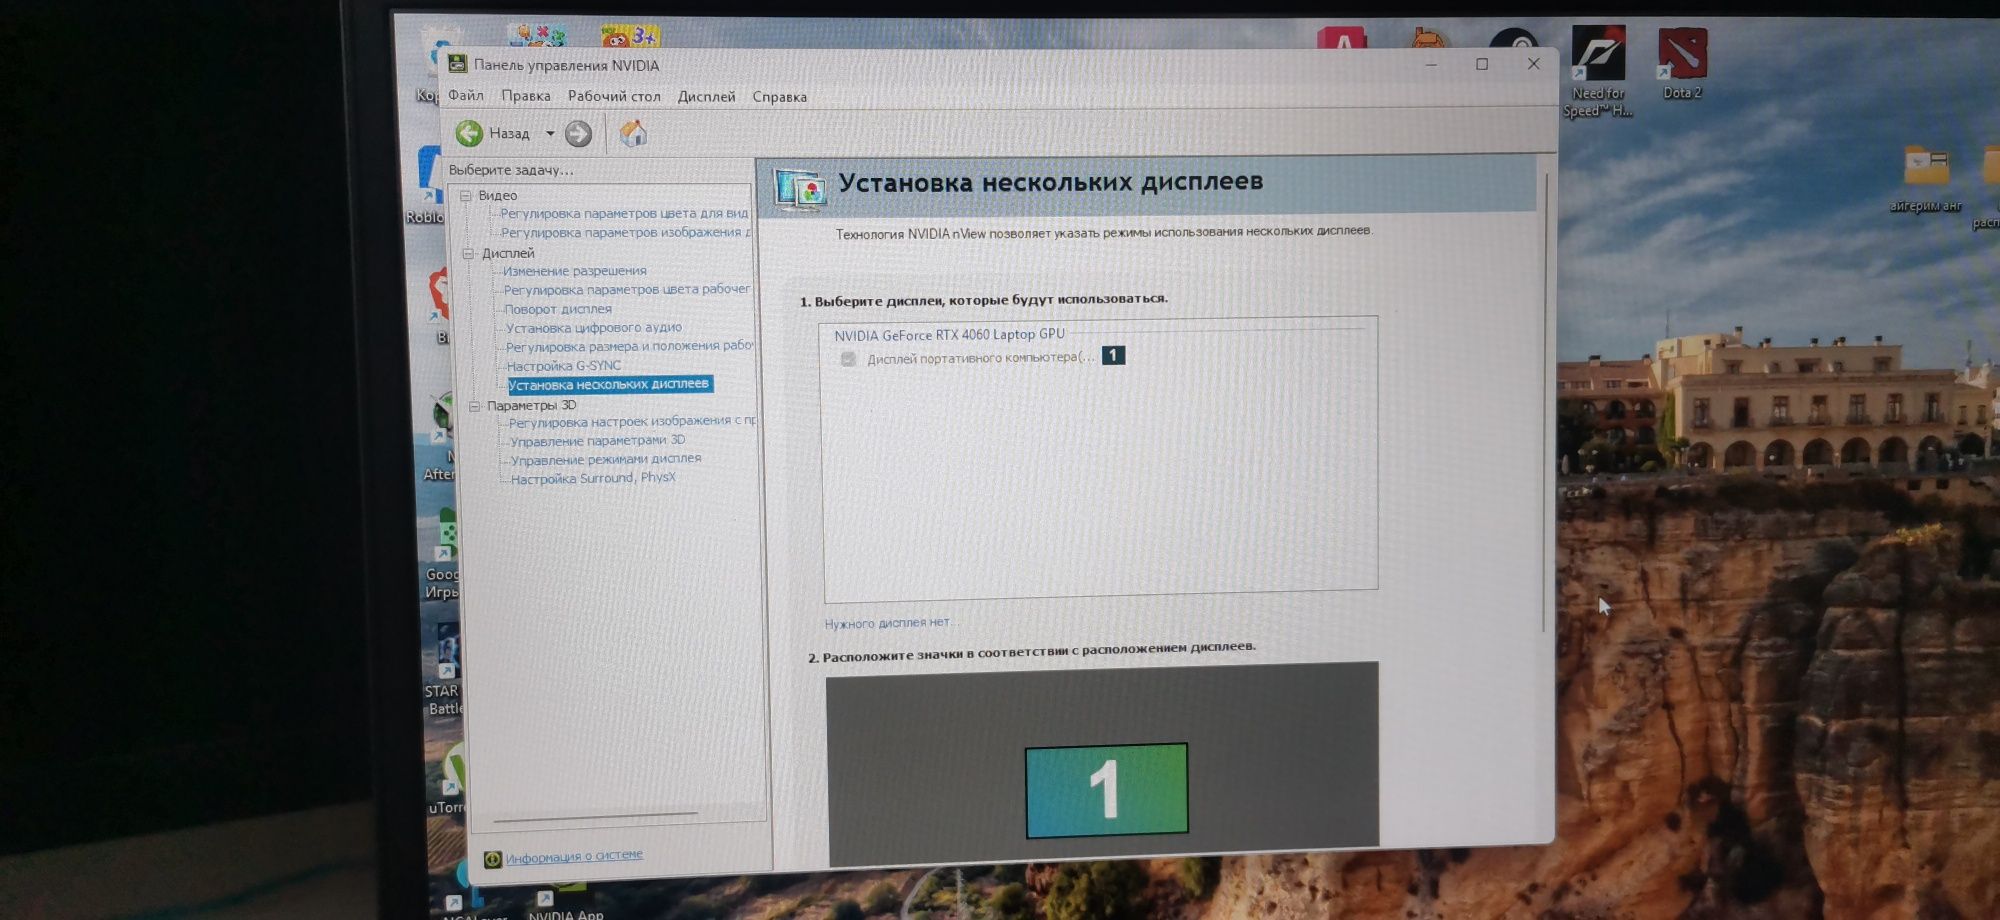The height and width of the screenshot is (920, 2000).
Task: Select Настройка G-SYNC
Action: coord(564,366)
